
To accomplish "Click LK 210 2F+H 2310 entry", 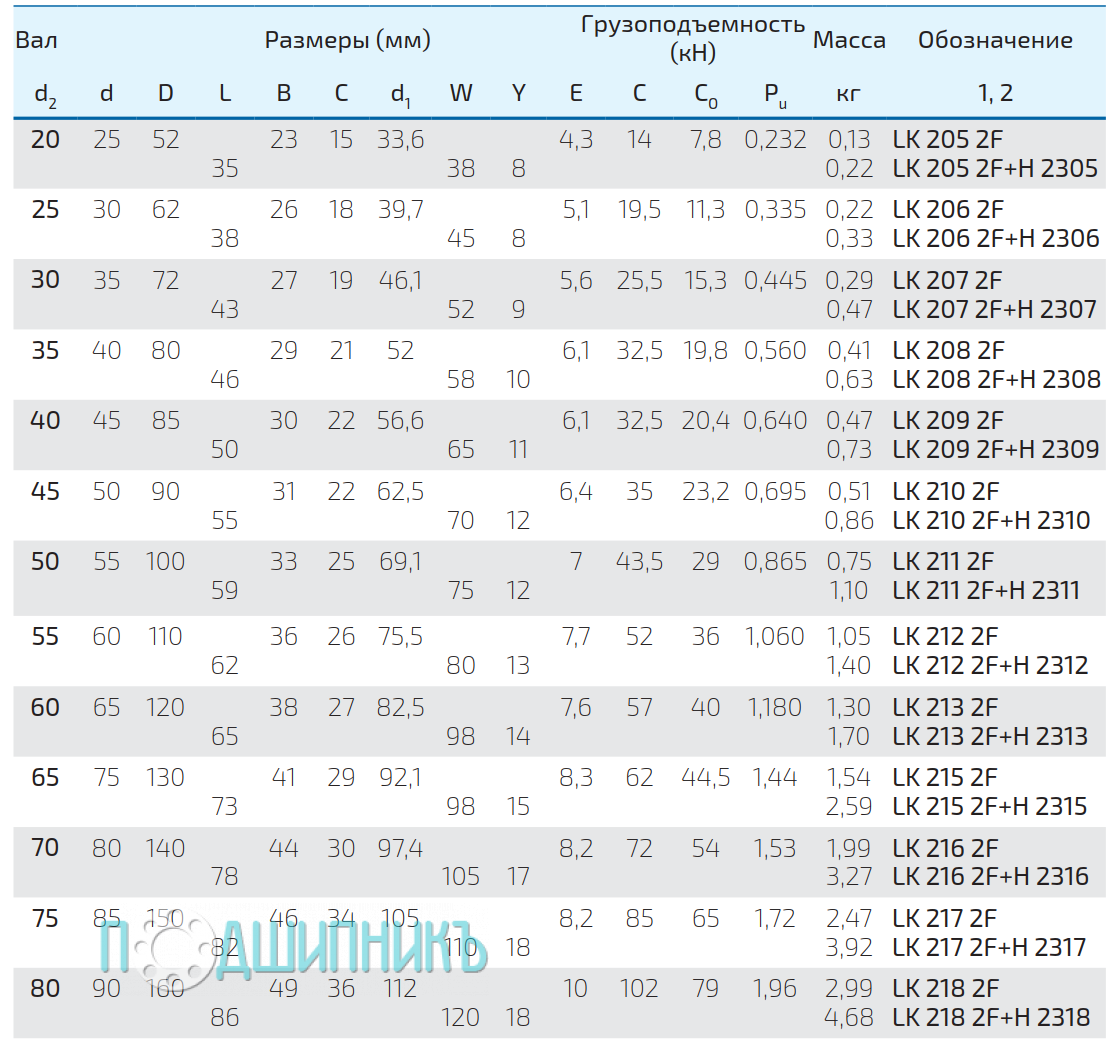I will [991, 520].
